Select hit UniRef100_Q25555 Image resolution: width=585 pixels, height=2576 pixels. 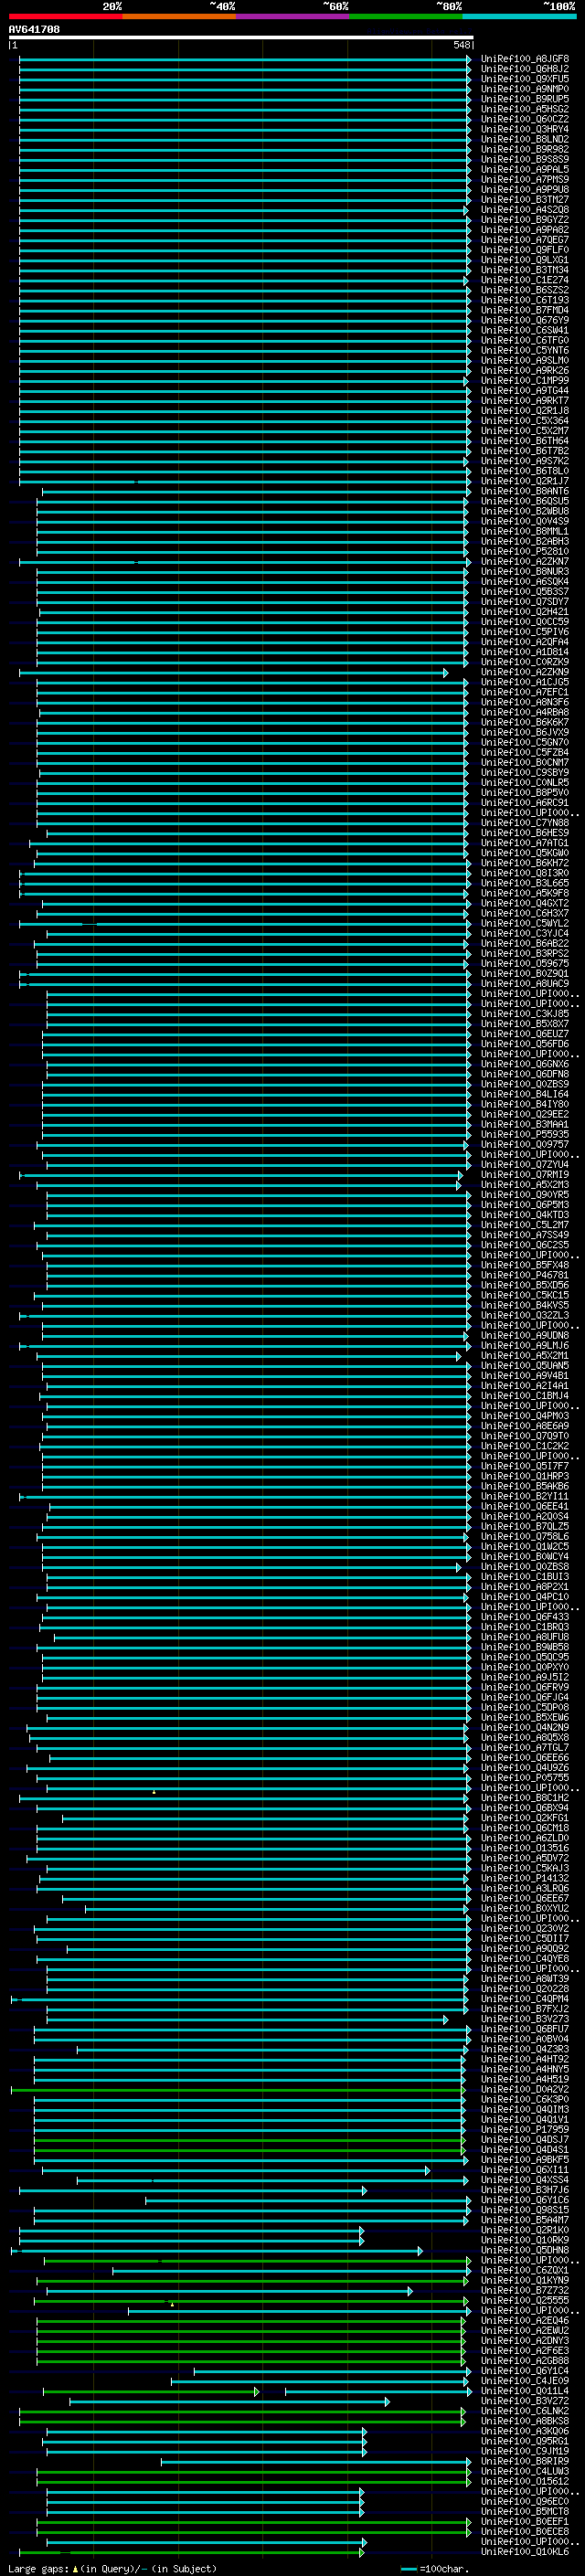coord(525,2300)
